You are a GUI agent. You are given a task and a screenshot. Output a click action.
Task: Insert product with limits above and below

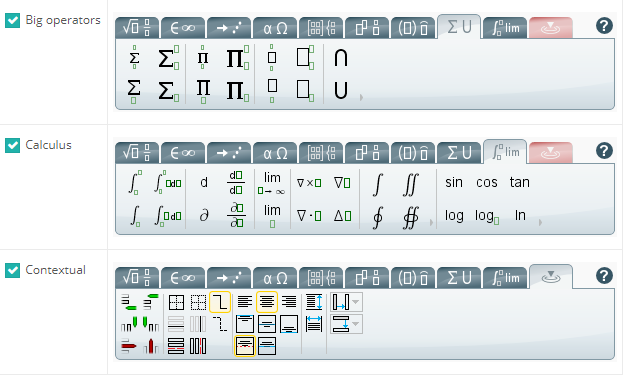click(203, 58)
